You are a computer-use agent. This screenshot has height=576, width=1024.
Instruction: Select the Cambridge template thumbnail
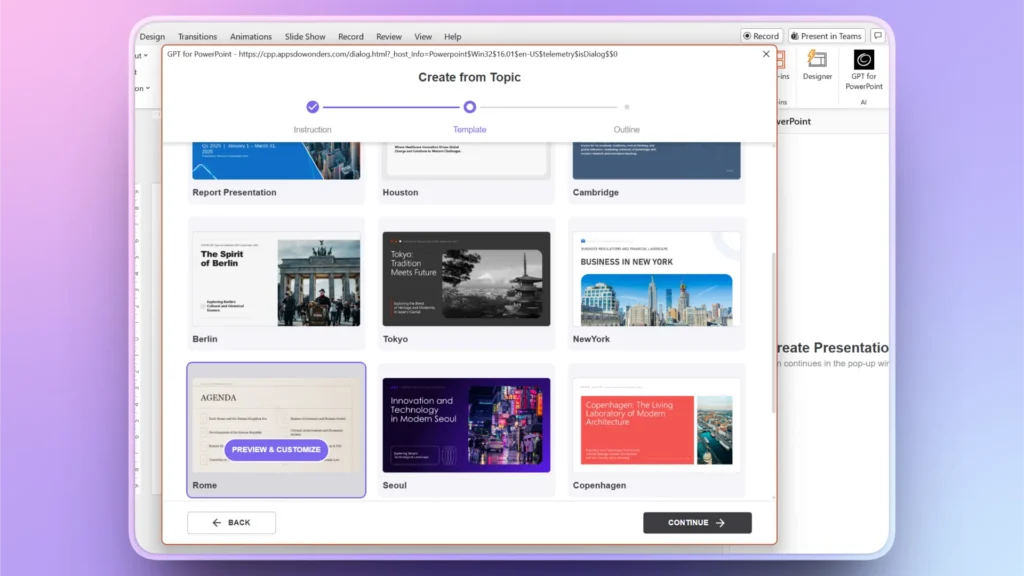coord(656,161)
